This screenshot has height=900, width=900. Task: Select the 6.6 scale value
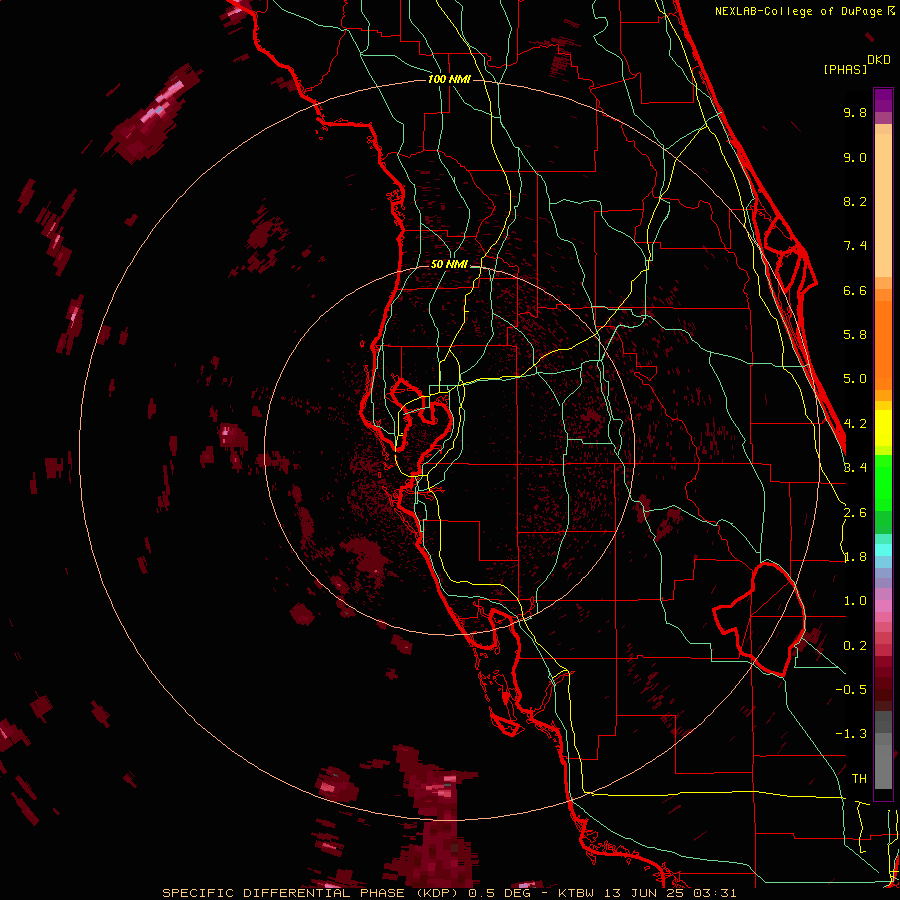tap(855, 290)
